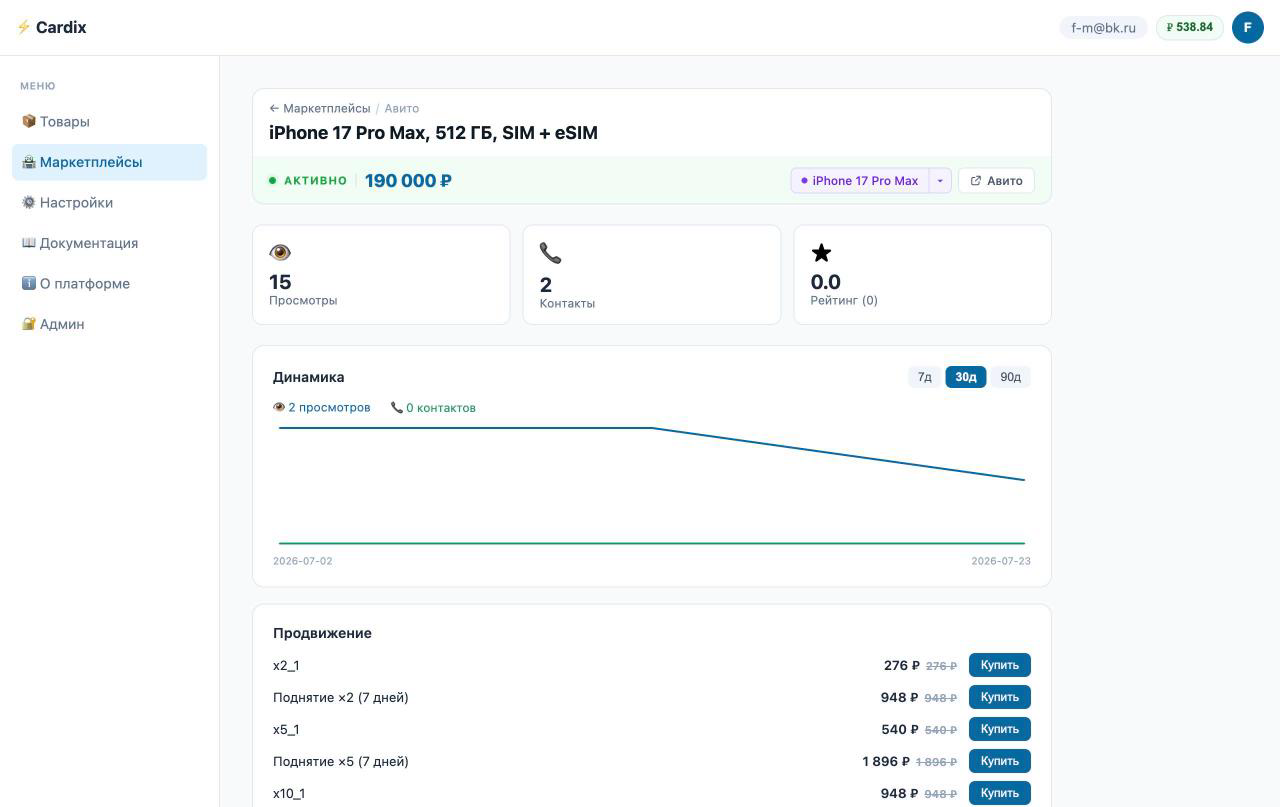Click the lock icon beside Админ
1280x807 pixels.
[x=29, y=324]
